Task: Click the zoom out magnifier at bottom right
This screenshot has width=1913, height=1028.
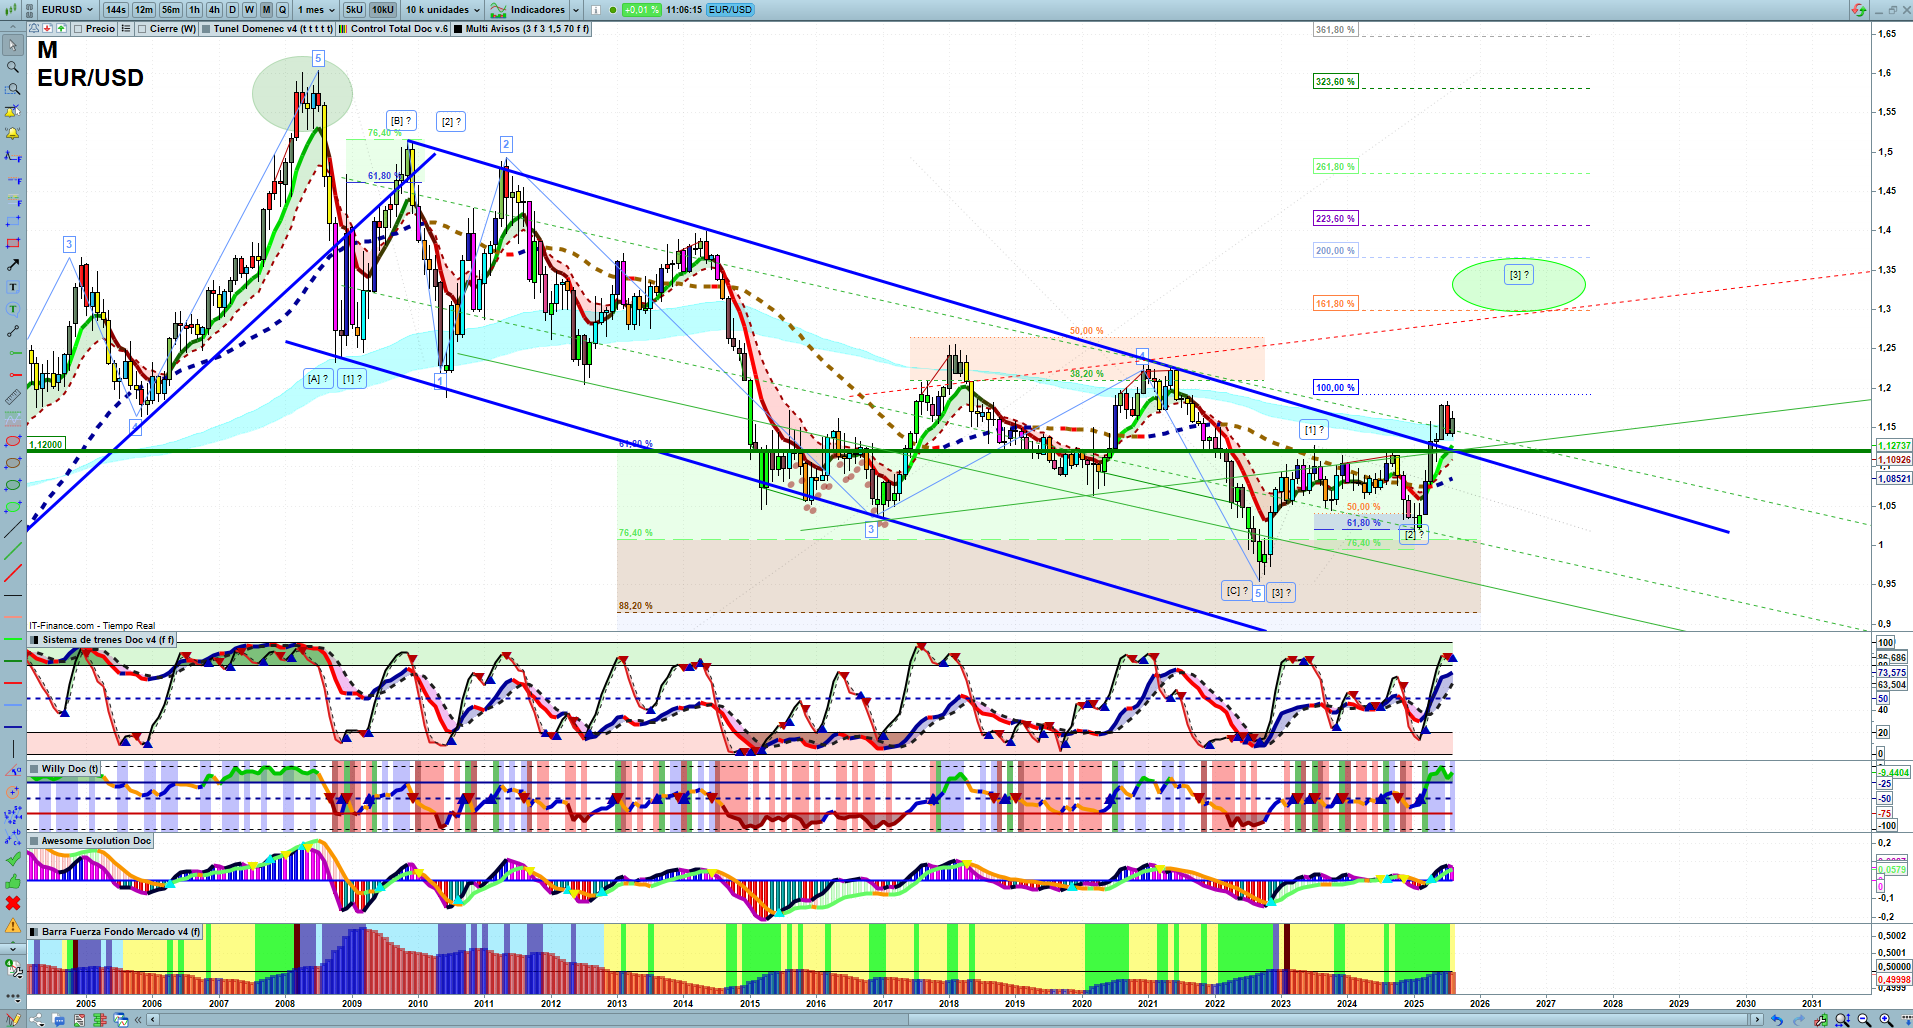Action: pos(1864,1020)
